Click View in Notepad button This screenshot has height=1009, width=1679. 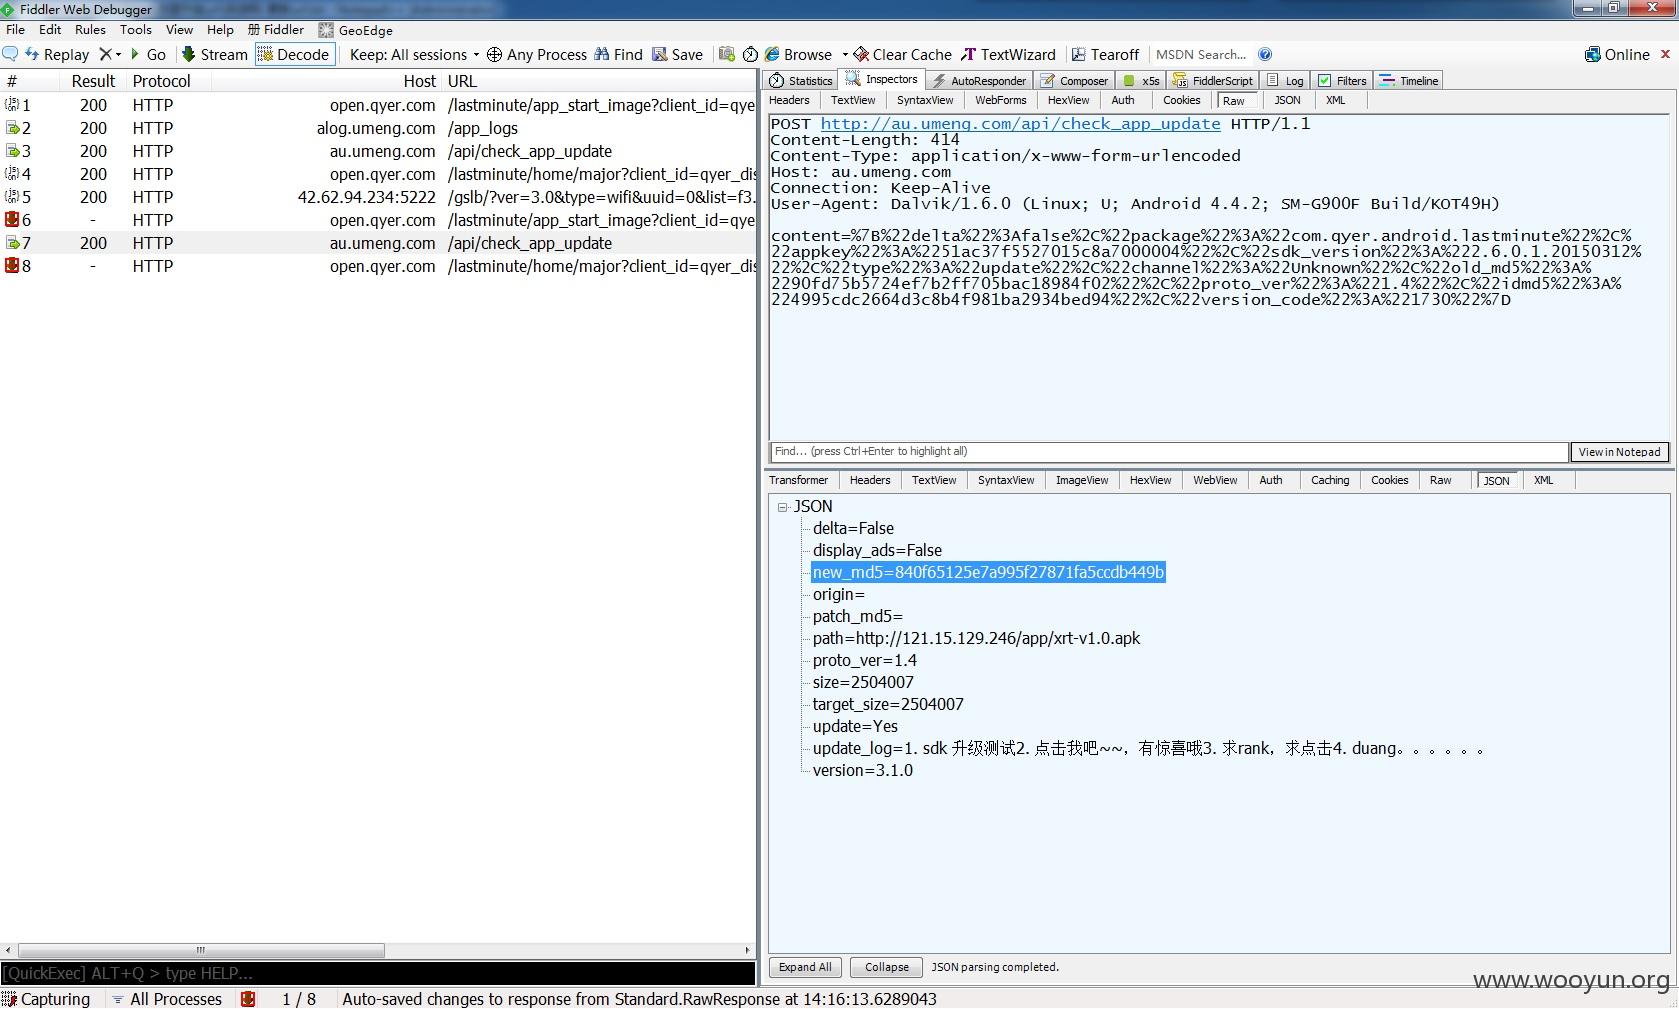(1620, 452)
